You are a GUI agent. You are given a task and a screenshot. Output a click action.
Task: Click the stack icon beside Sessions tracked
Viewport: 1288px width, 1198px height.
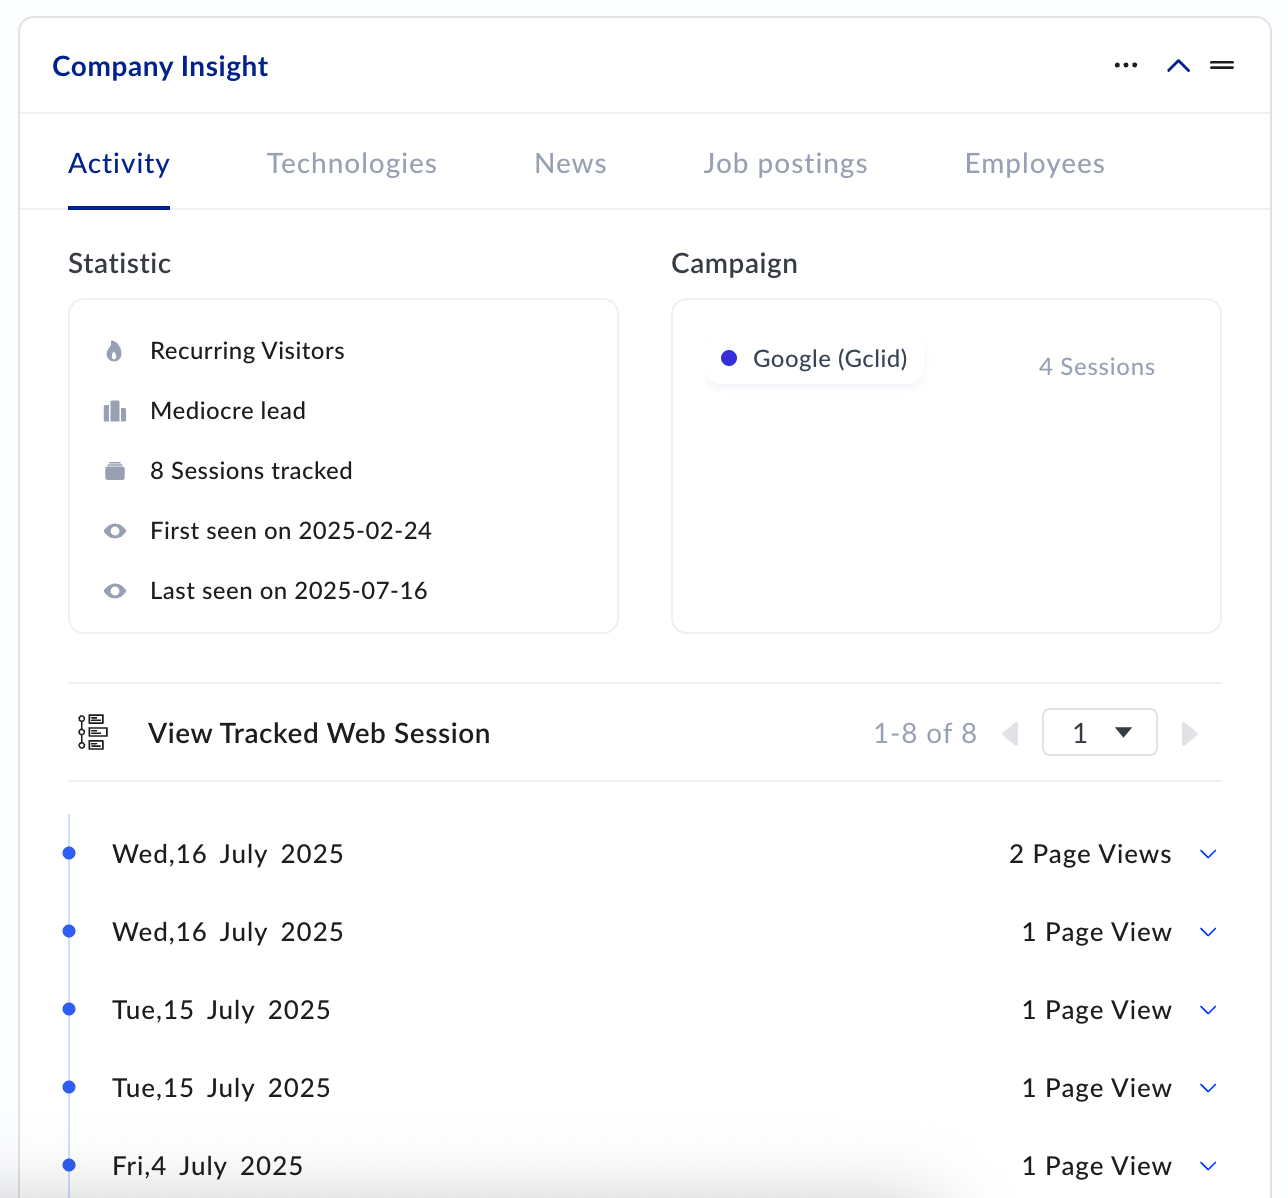click(x=115, y=471)
